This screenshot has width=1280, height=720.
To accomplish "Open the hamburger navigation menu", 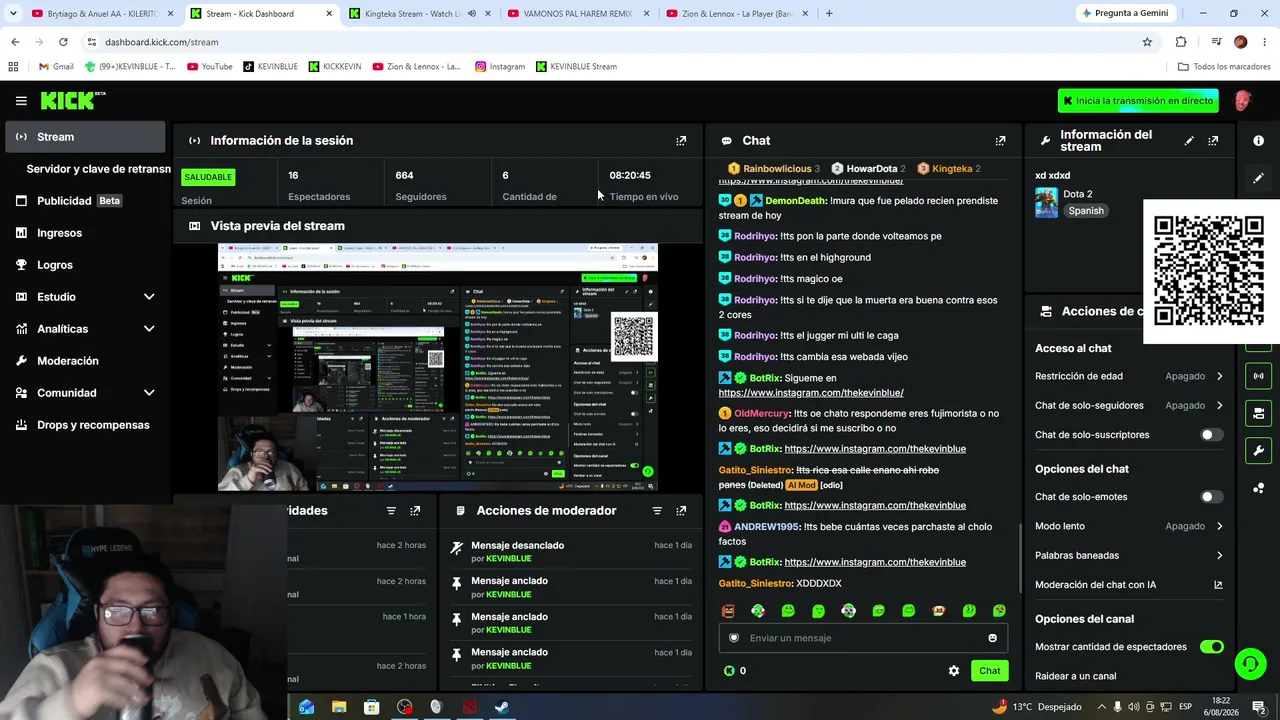I will pyautogui.click(x=21, y=101).
